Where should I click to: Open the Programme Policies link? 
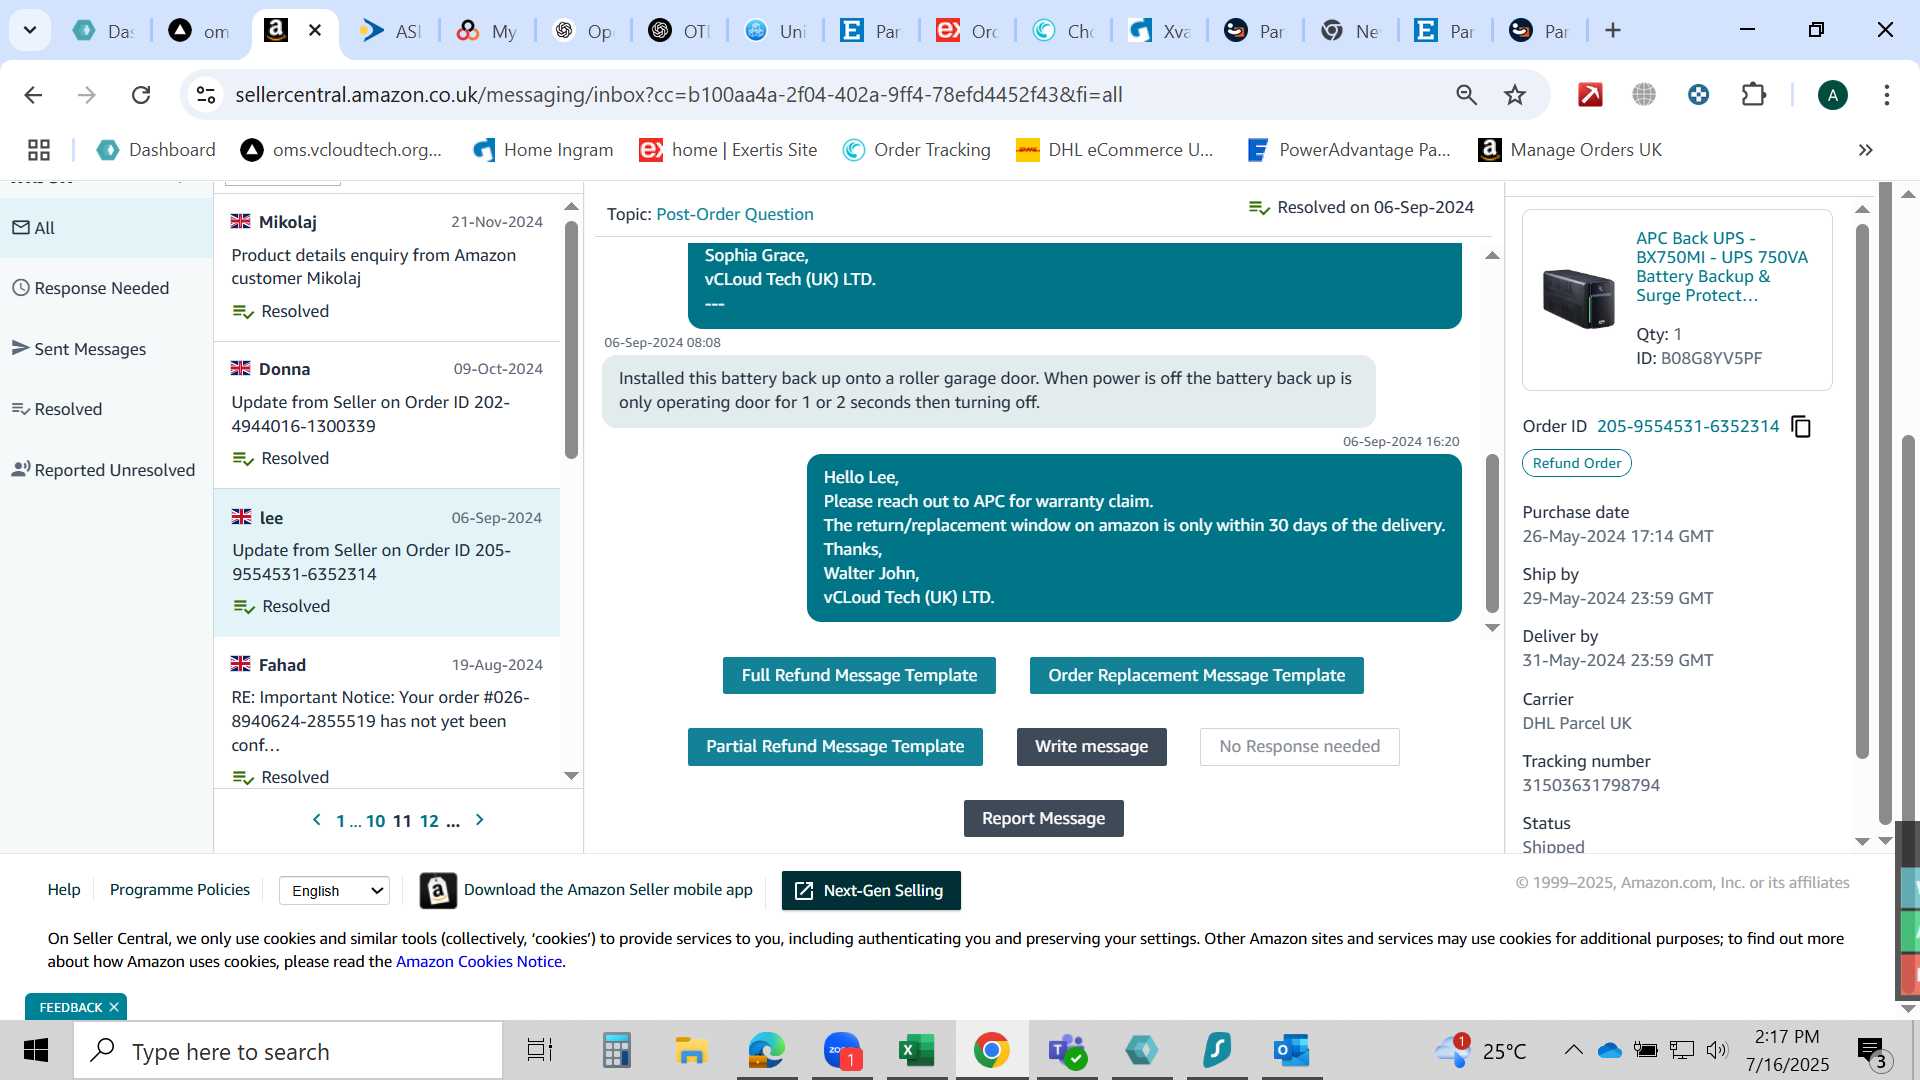[x=180, y=890]
